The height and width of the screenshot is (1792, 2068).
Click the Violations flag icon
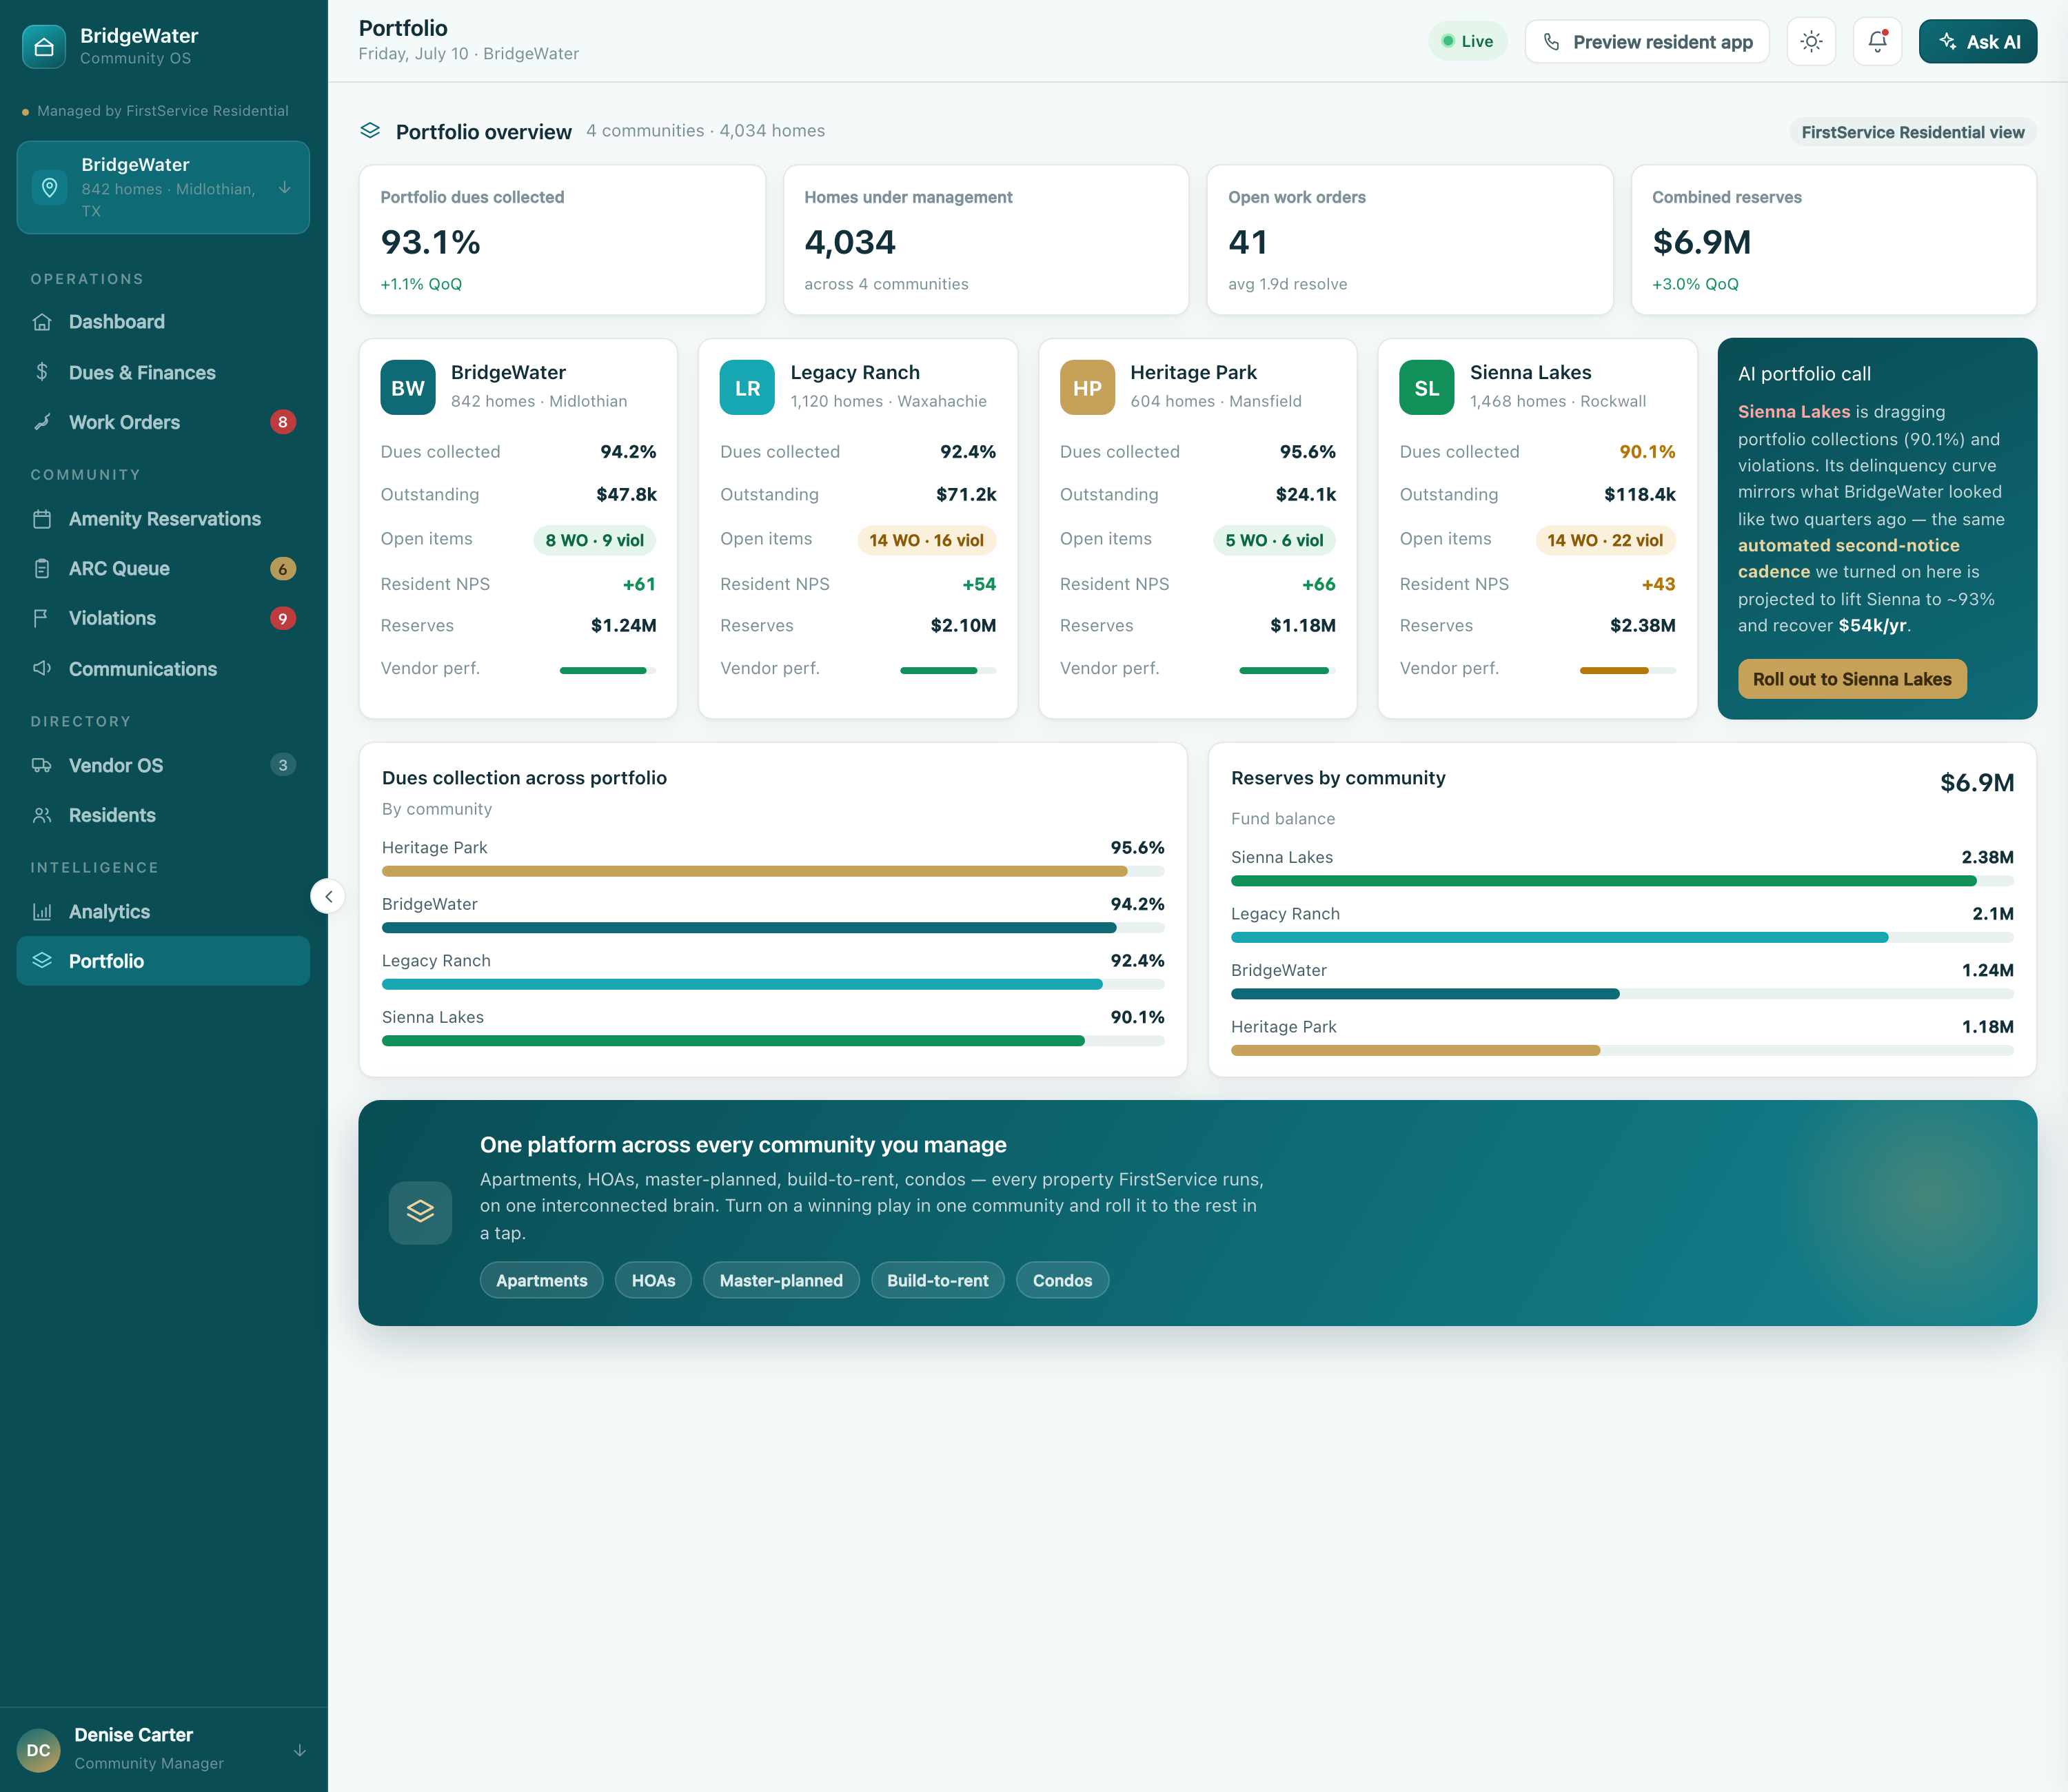(x=42, y=618)
